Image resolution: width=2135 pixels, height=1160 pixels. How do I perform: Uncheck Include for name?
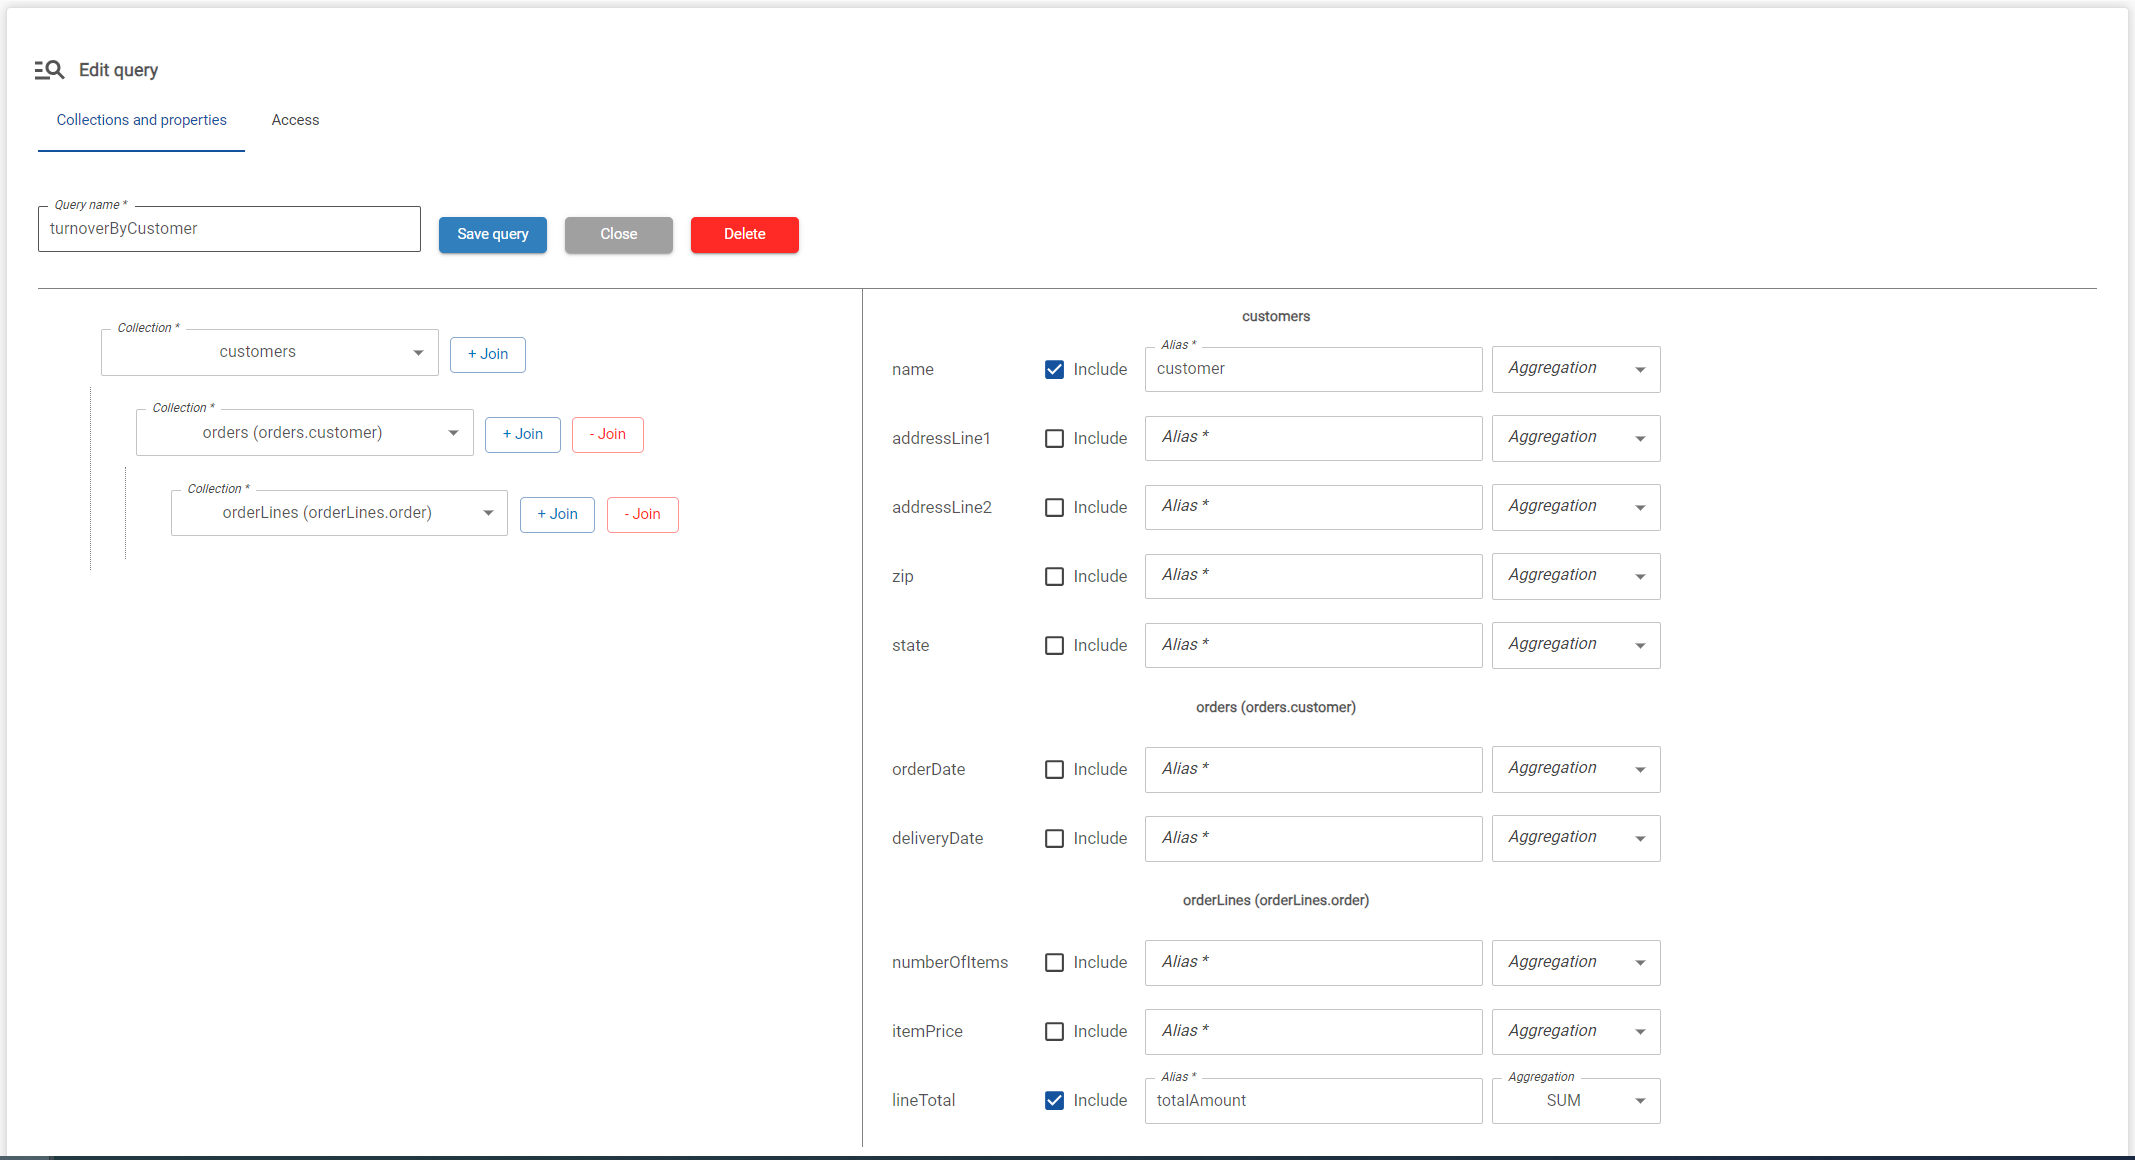1054,369
